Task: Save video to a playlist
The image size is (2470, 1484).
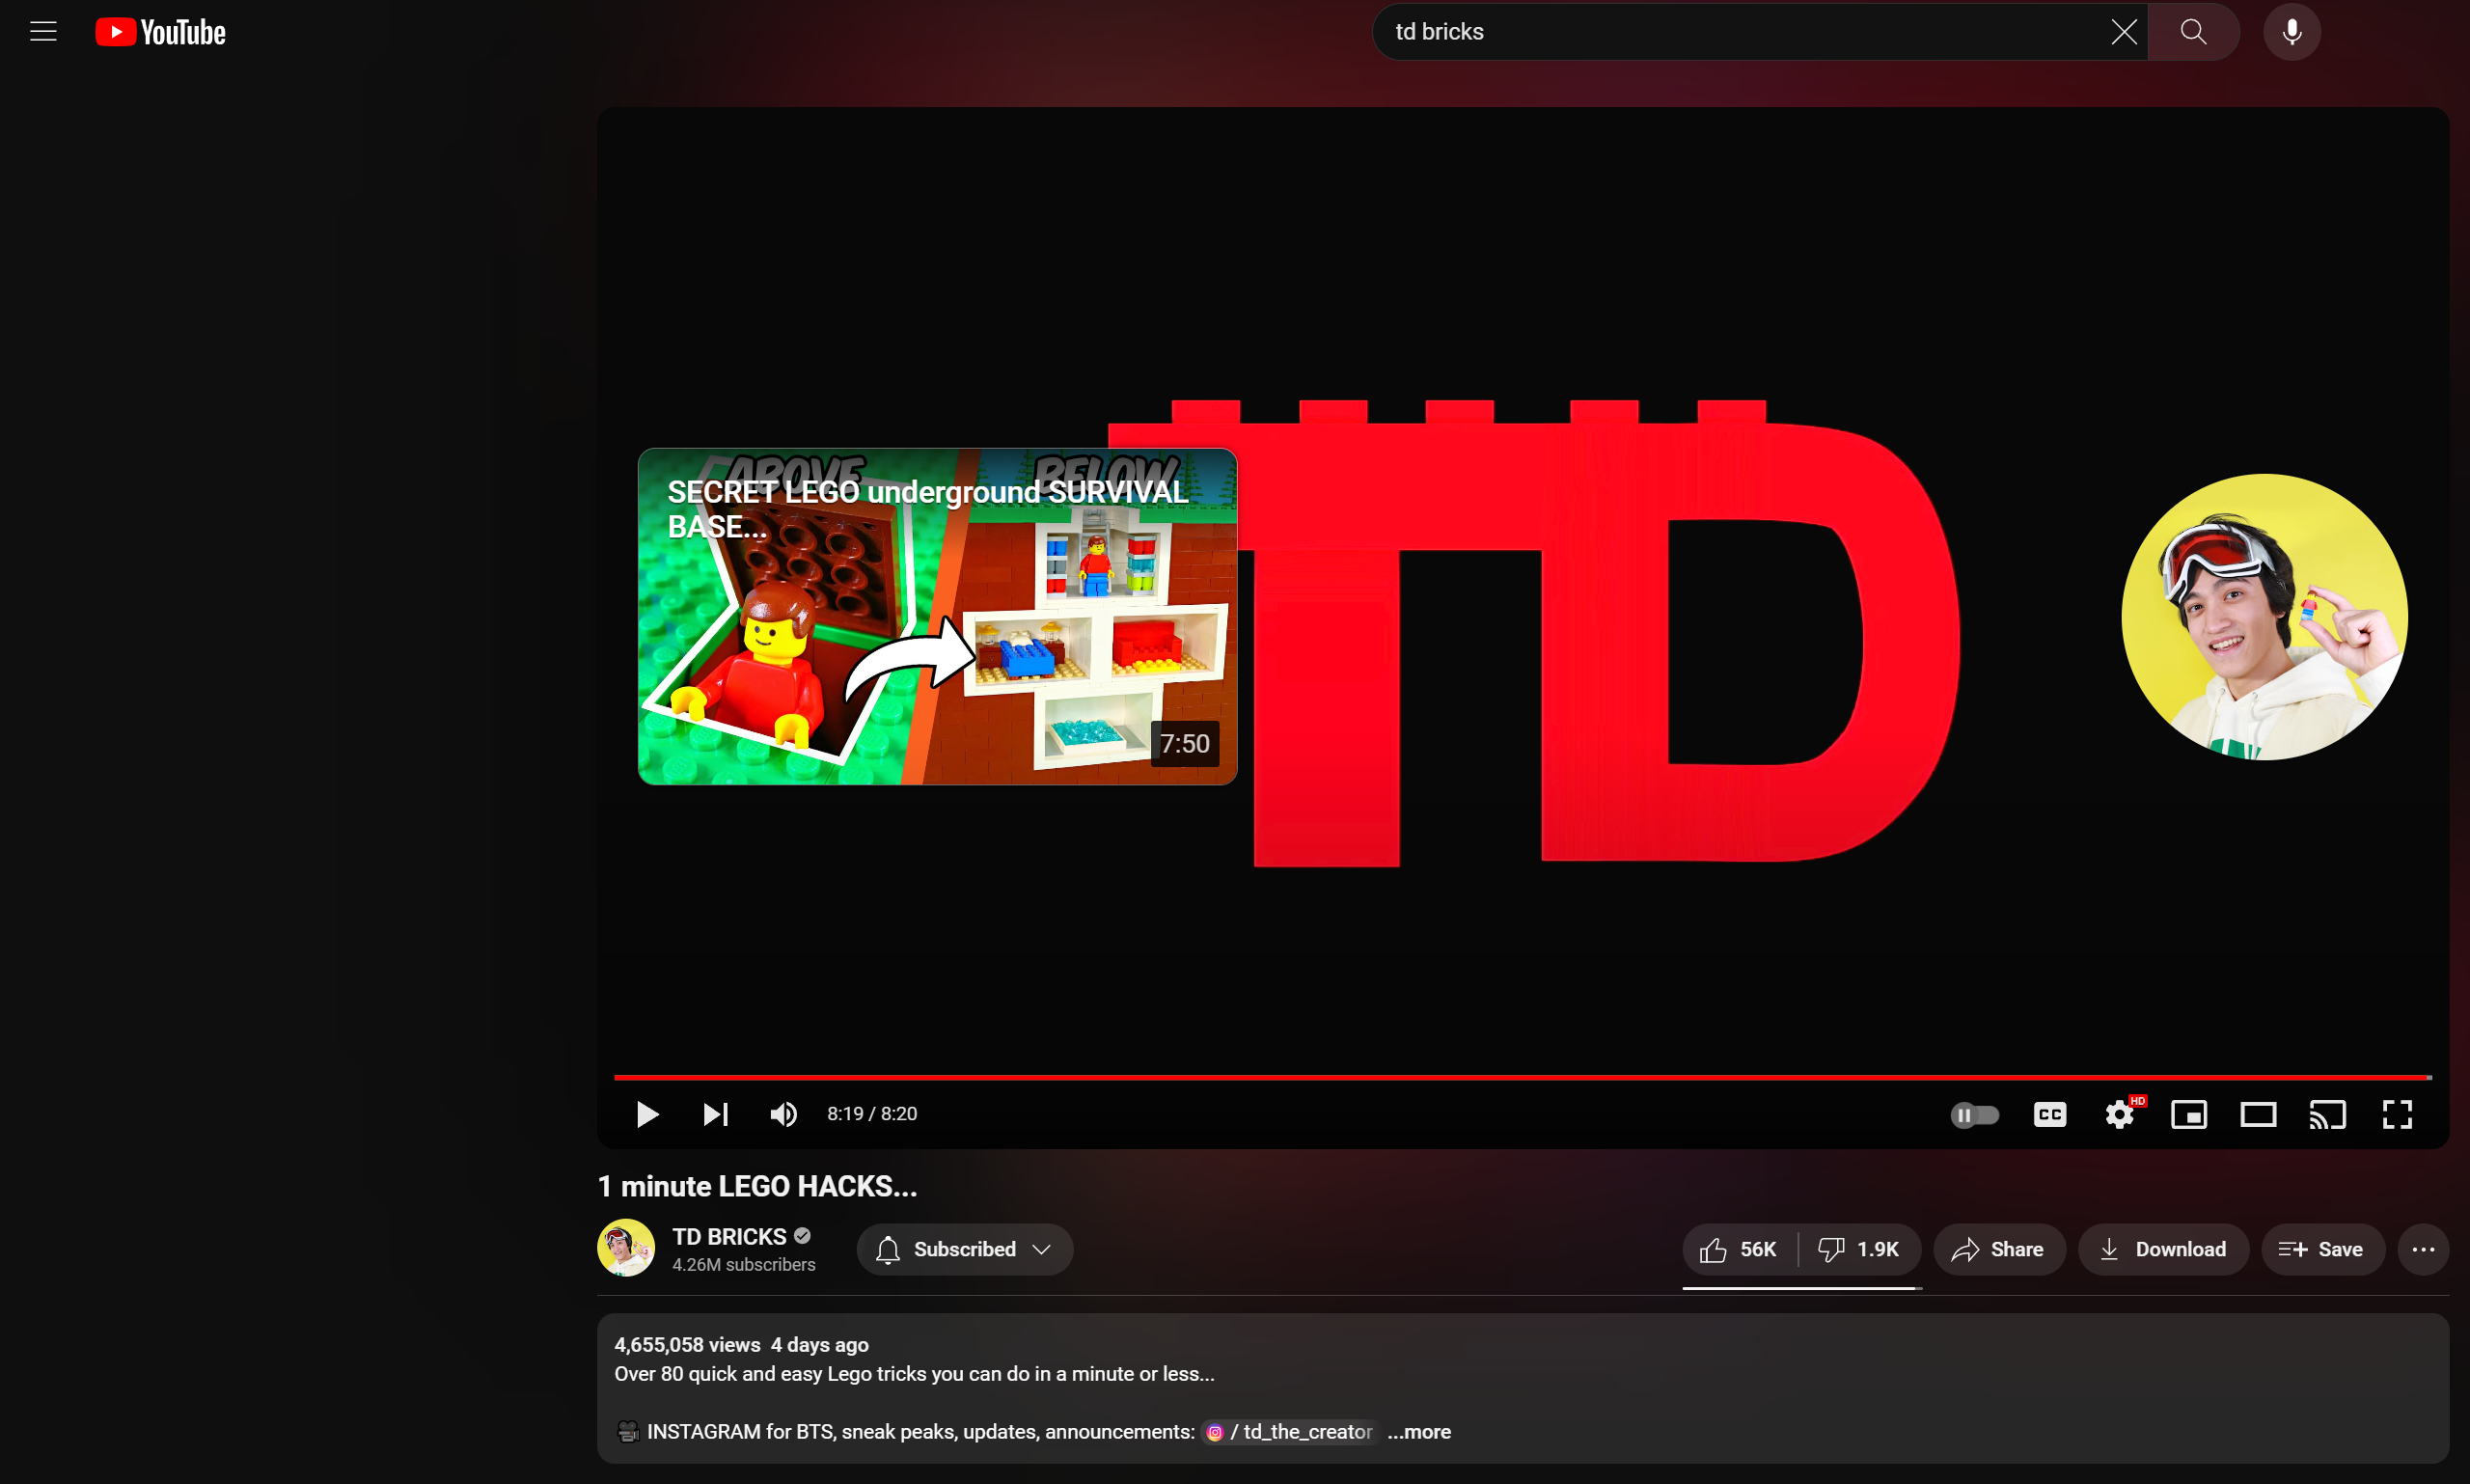Action: [2322, 1249]
